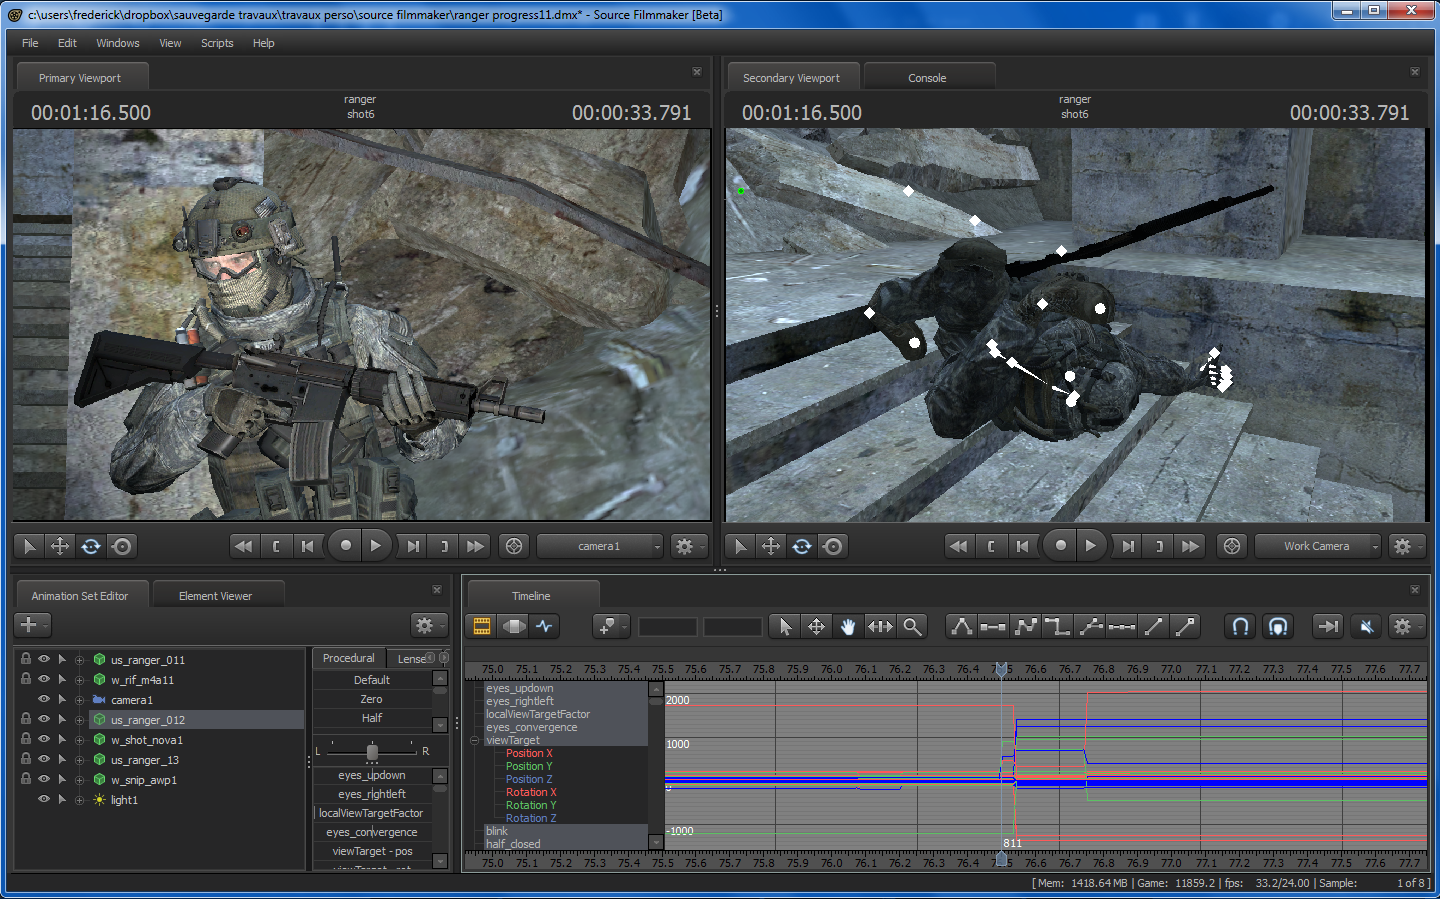Switch timeline to Clip Editor mode
The image size is (1440, 899).
click(x=482, y=626)
